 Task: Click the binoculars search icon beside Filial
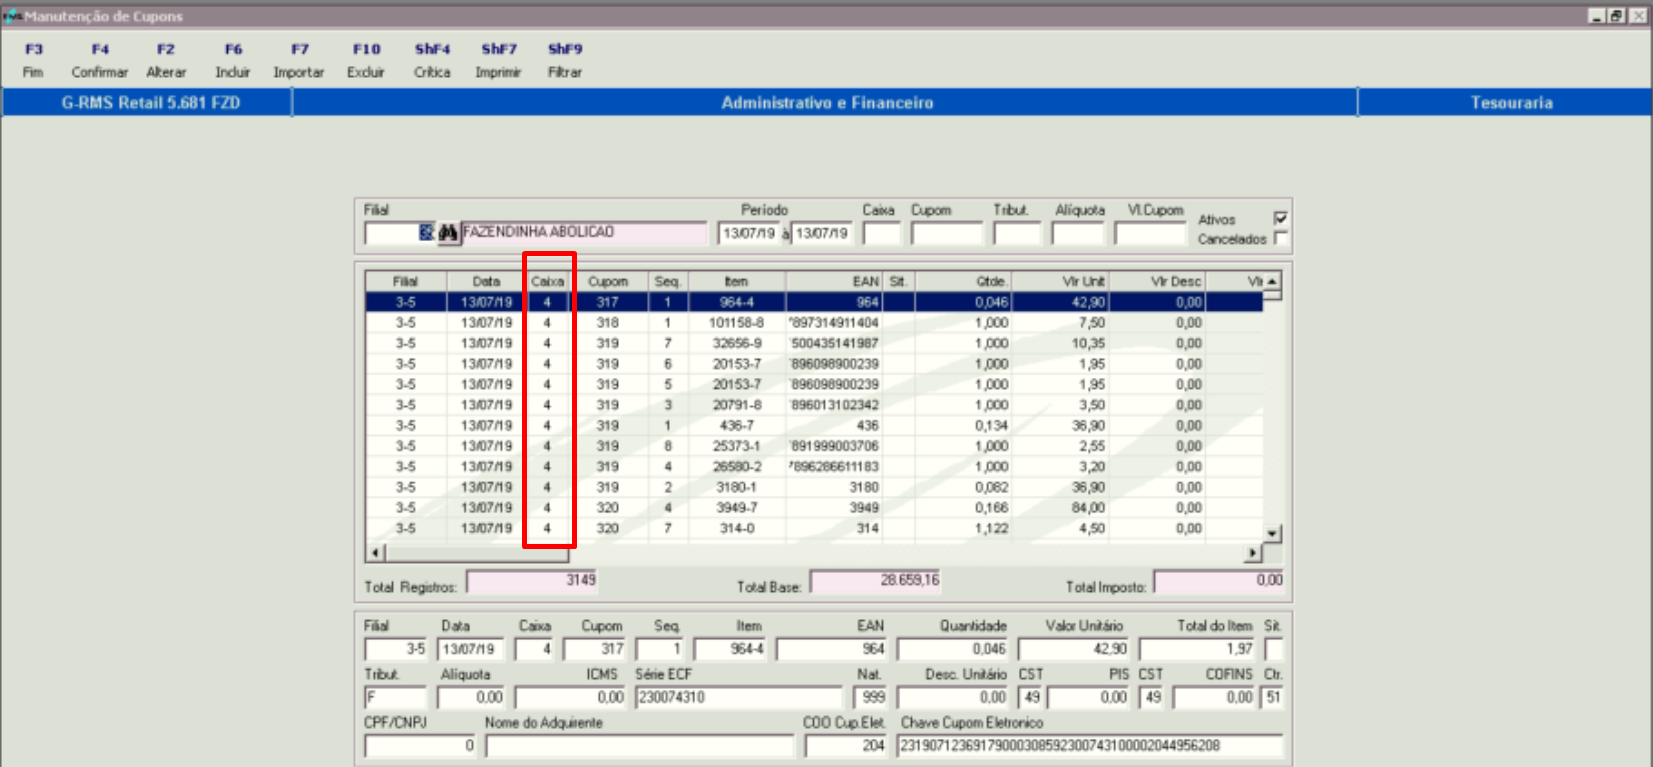448,233
